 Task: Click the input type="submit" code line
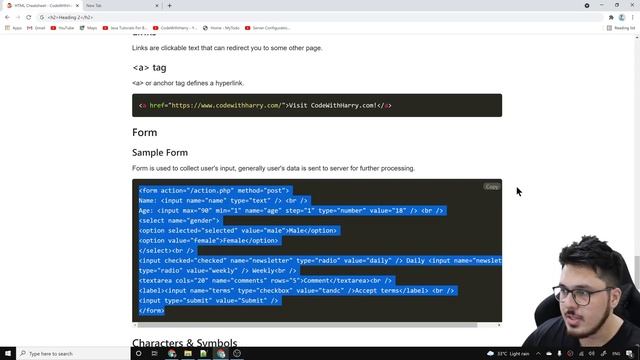(x=208, y=300)
